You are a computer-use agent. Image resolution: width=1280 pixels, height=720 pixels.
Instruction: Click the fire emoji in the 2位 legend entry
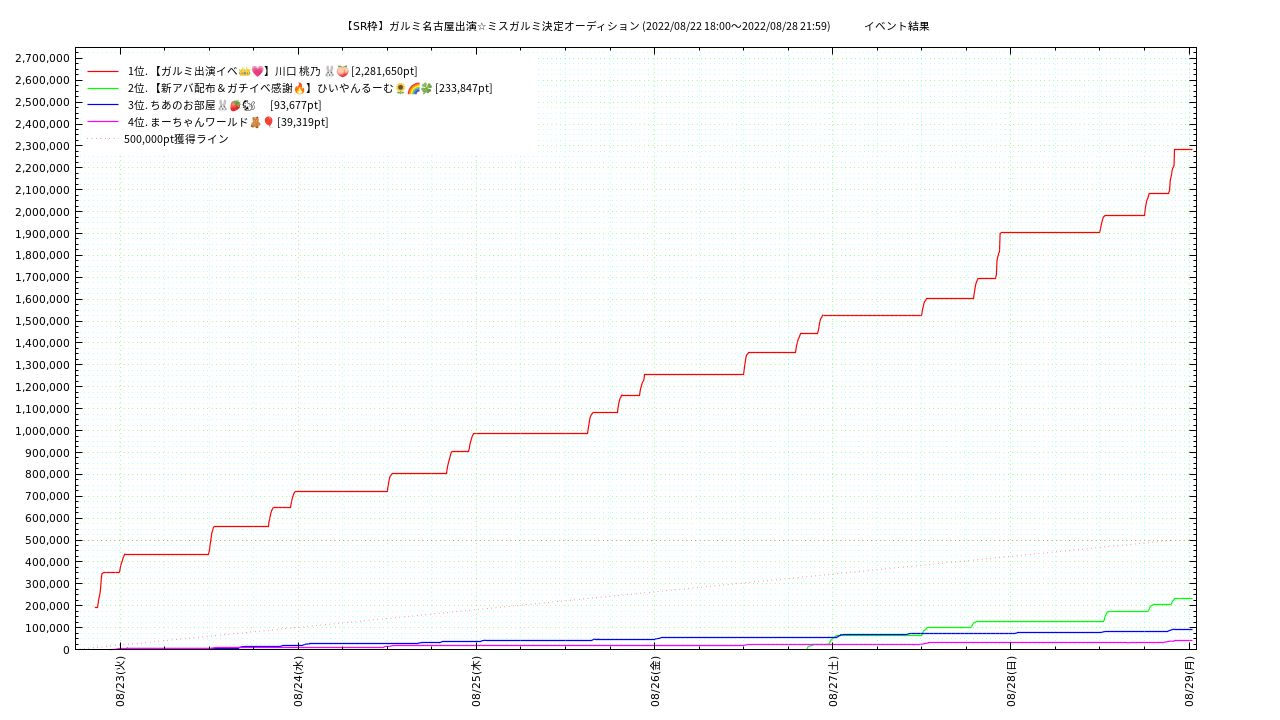click(299, 88)
